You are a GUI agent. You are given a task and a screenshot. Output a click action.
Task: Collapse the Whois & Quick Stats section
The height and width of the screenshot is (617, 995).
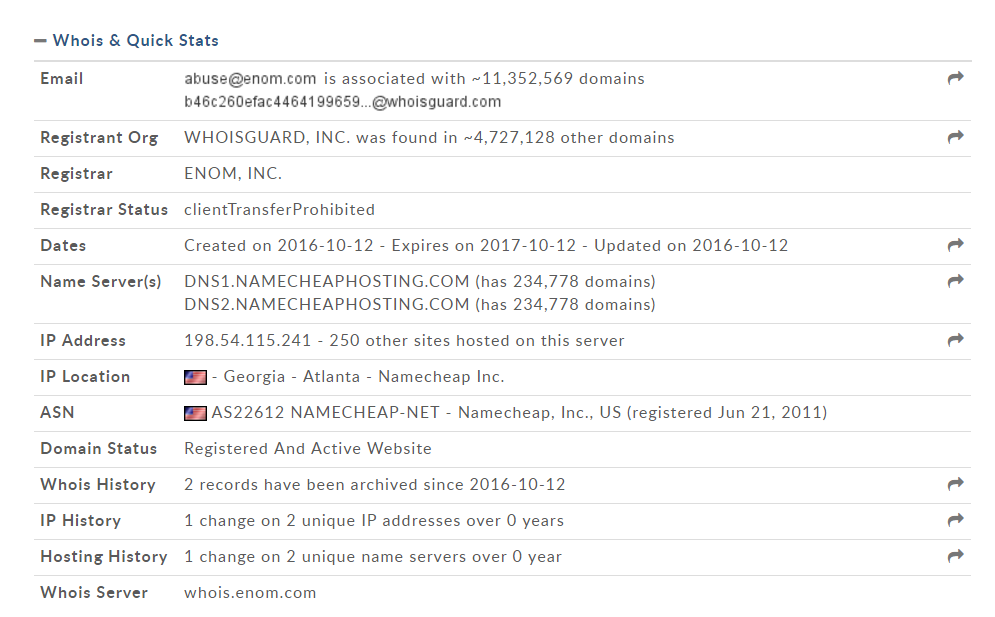tap(40, 41)
